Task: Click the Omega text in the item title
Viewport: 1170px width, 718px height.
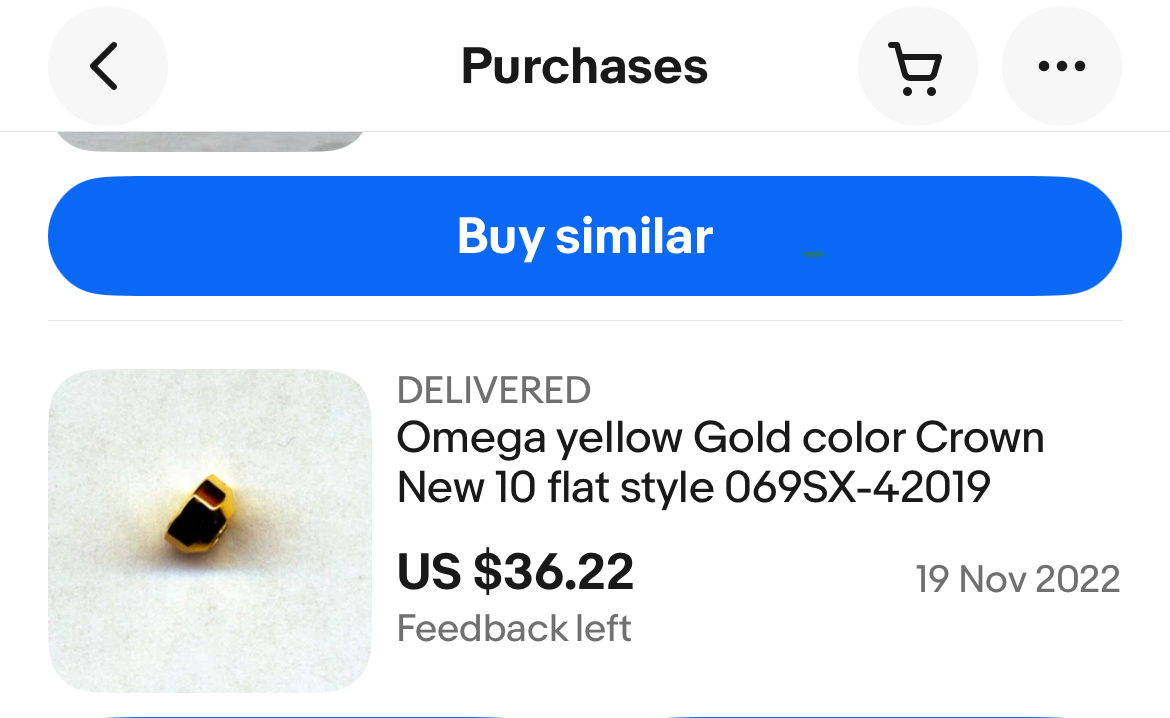Action: [471, 438]
